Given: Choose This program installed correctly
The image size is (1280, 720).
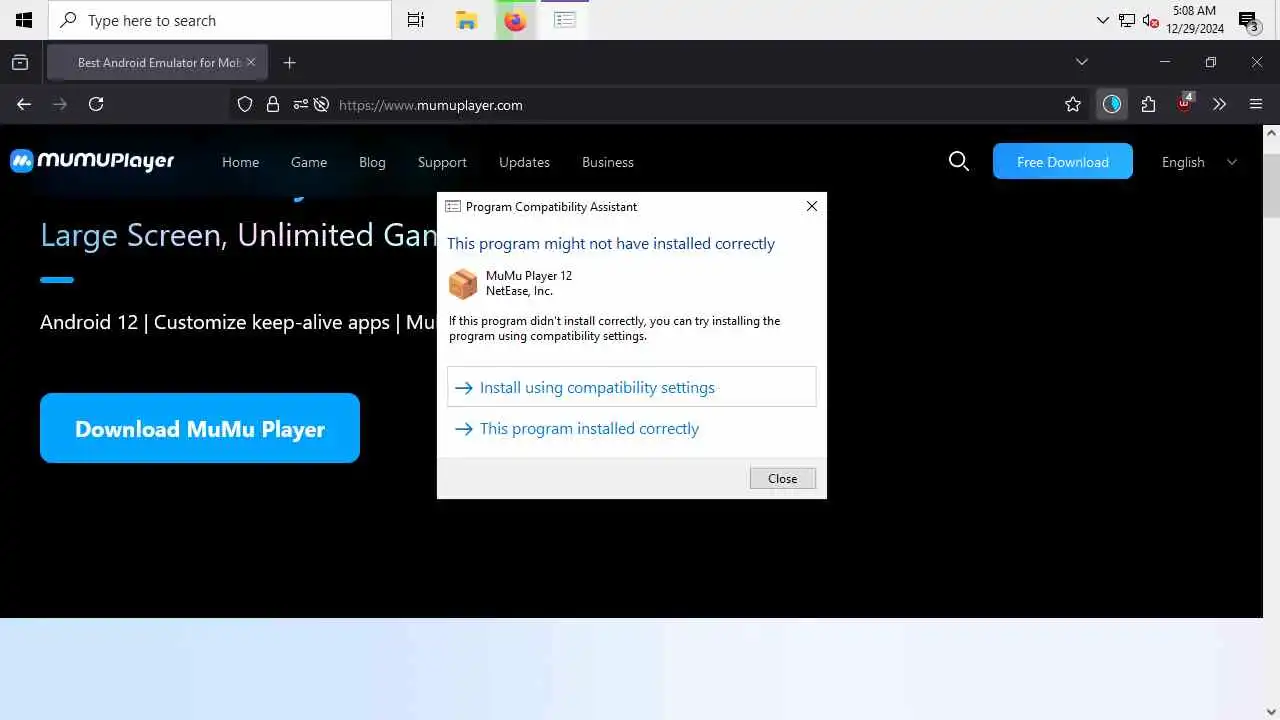Looking at the screenshot, I should click(632, 428).
